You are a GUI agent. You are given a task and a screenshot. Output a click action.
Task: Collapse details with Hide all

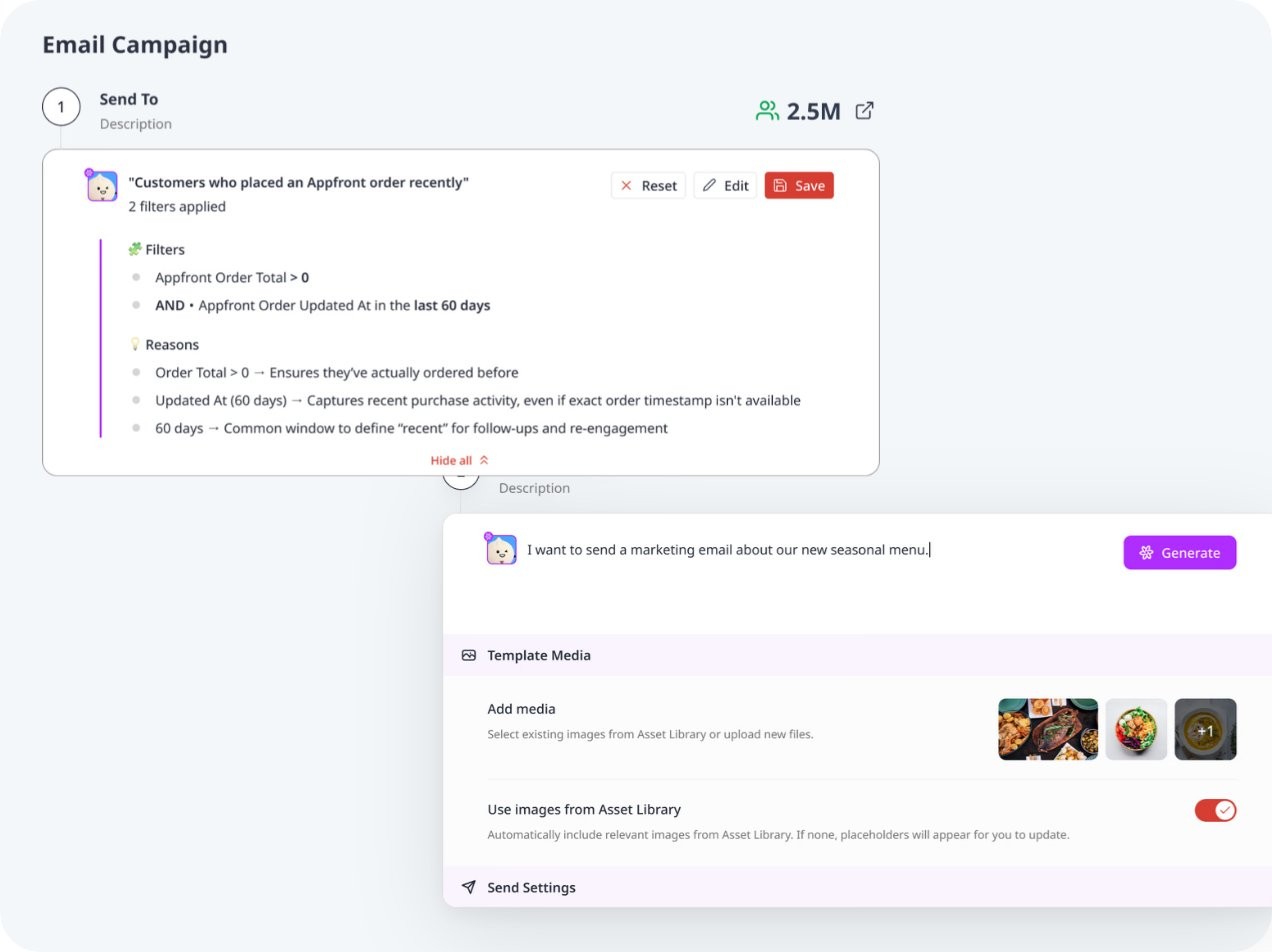pyautogui.click(x=460, y=460)
